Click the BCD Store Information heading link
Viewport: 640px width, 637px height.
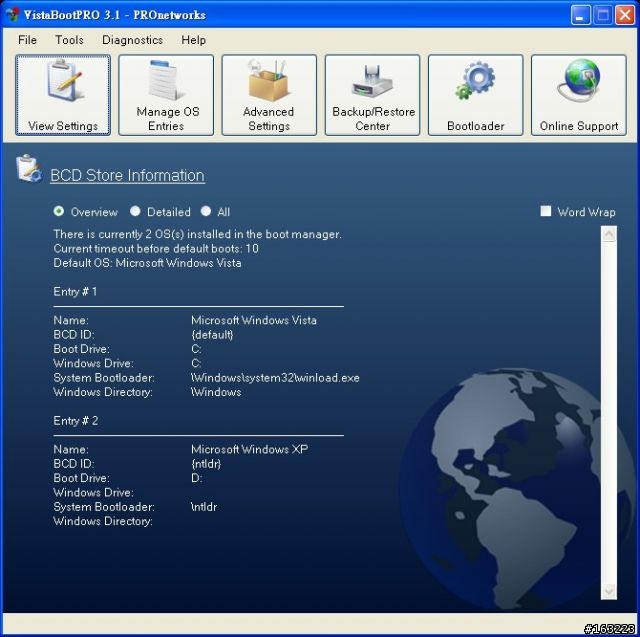pyautogui.click(x=127, y=175)
